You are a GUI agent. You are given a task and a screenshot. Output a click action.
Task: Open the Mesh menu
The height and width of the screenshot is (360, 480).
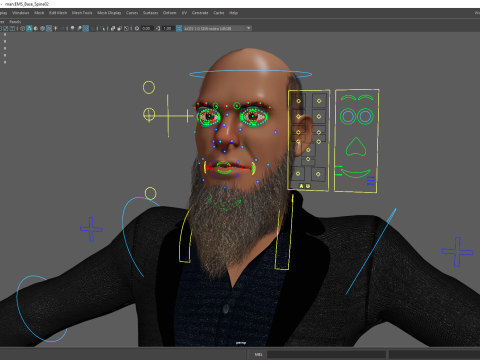[x=39, y=13]
